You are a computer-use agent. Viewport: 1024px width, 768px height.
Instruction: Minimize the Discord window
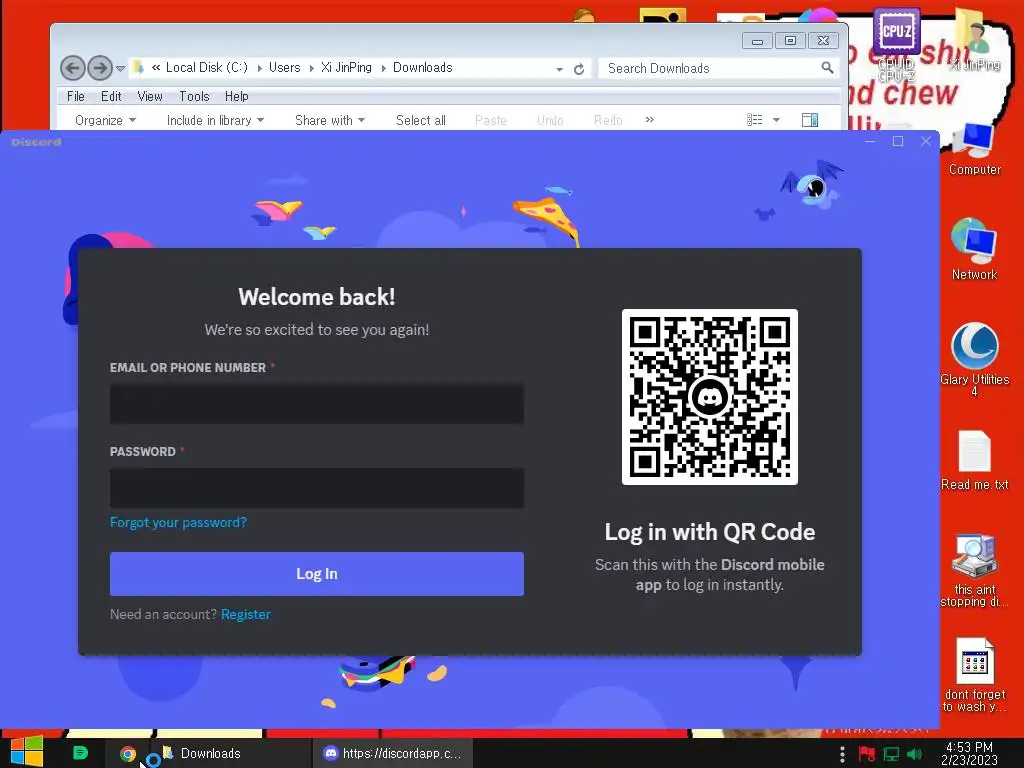click(x=870, y=141)
